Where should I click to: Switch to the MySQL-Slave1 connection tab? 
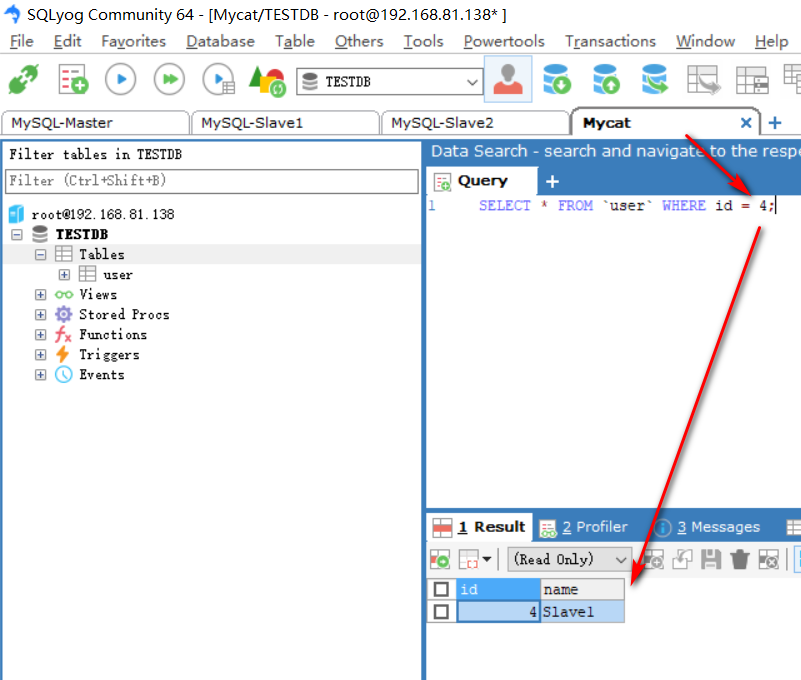(285, 123)
